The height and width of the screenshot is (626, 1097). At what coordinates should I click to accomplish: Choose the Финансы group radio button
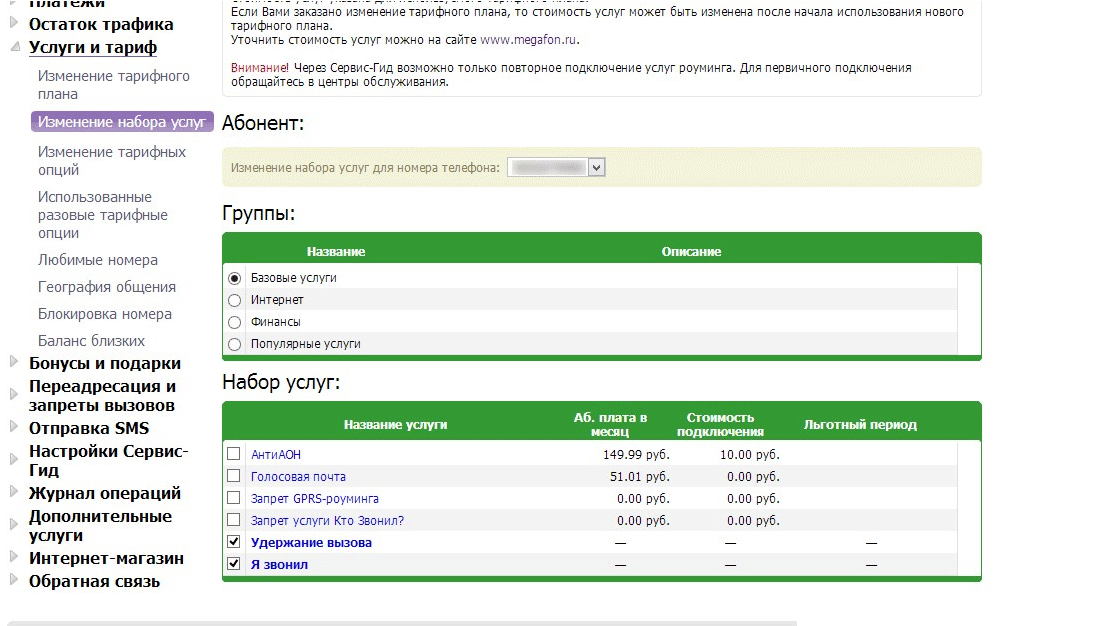click(234, 322)
